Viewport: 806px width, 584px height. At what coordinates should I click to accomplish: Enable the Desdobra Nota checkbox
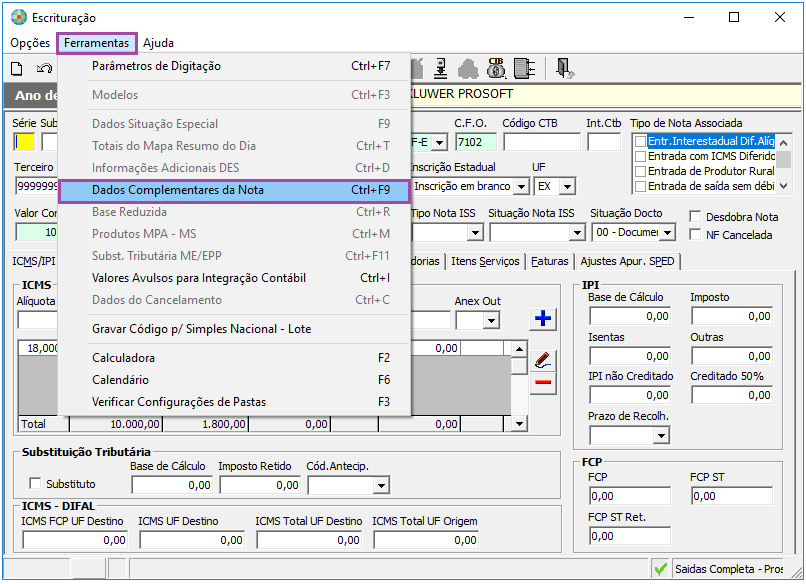[695, 216]
